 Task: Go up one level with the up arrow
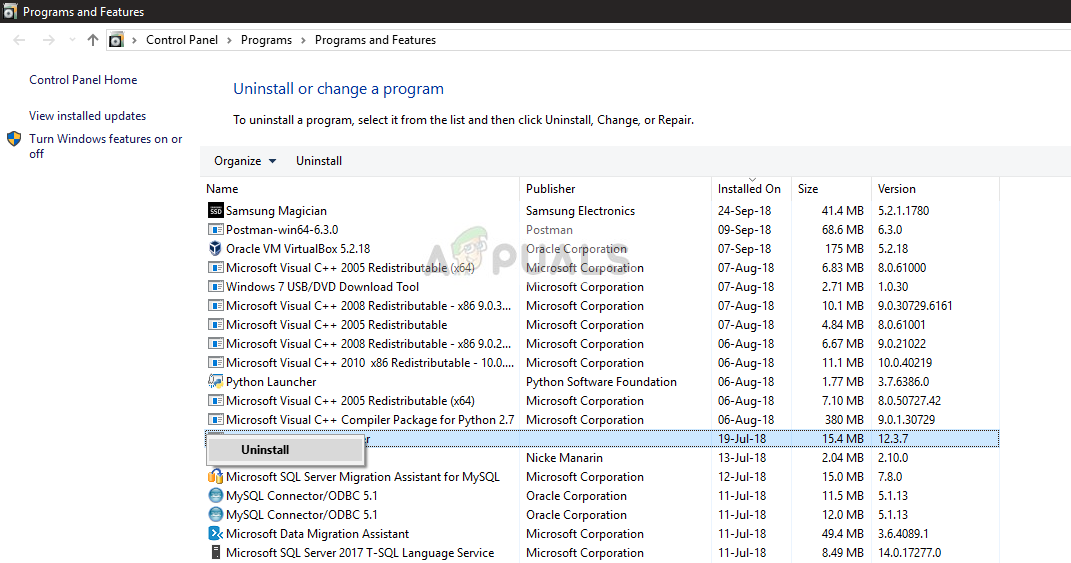(x=93, y=40)
